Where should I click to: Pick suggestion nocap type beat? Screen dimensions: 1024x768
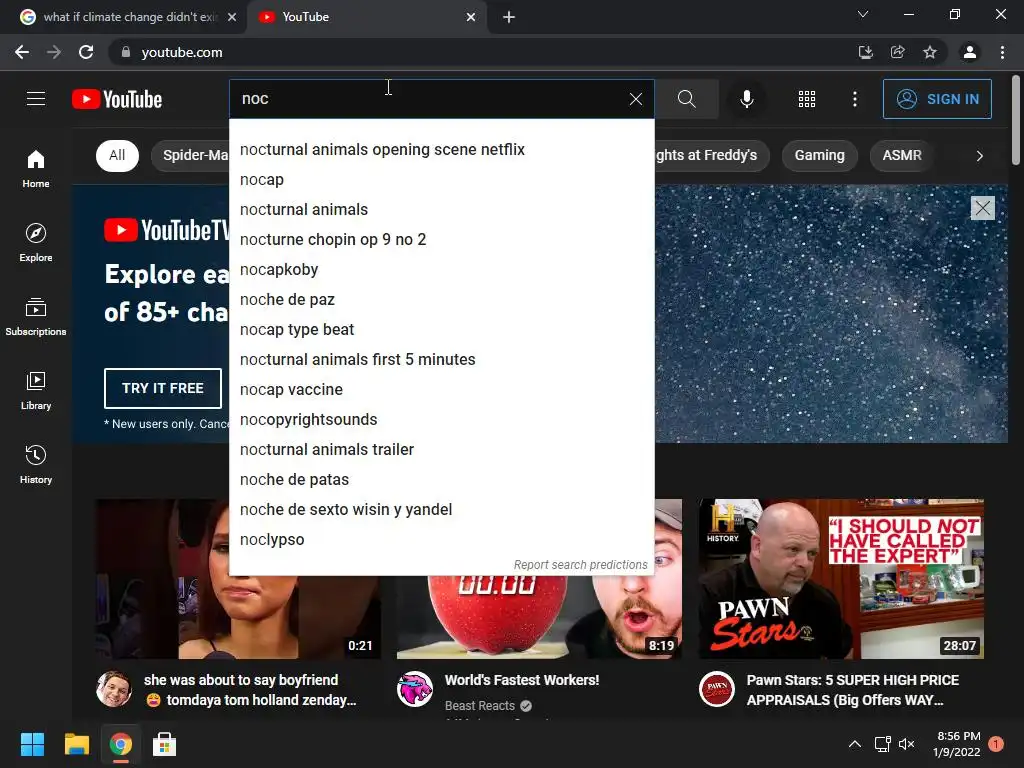coord(441,330)
